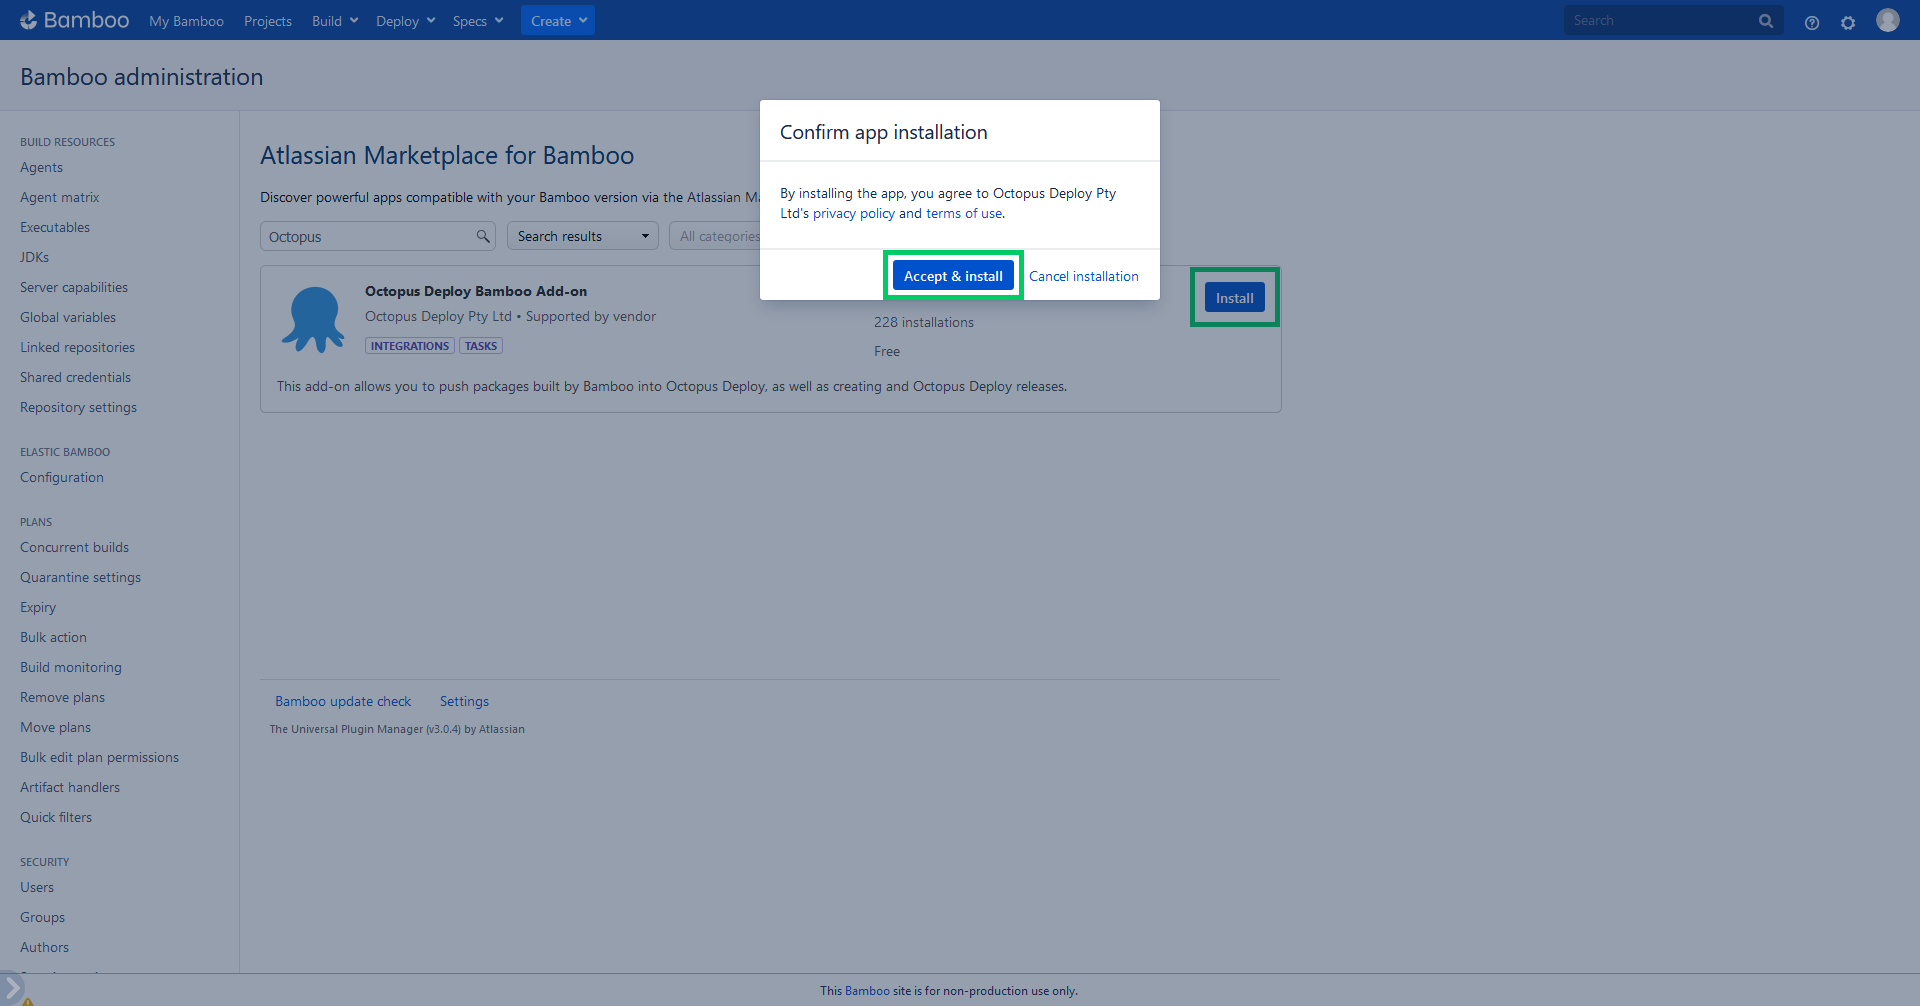The height and width of the screenshot is (1006, 1920).
Task: Open Global variables in sidebar
Action: [68, 317]
